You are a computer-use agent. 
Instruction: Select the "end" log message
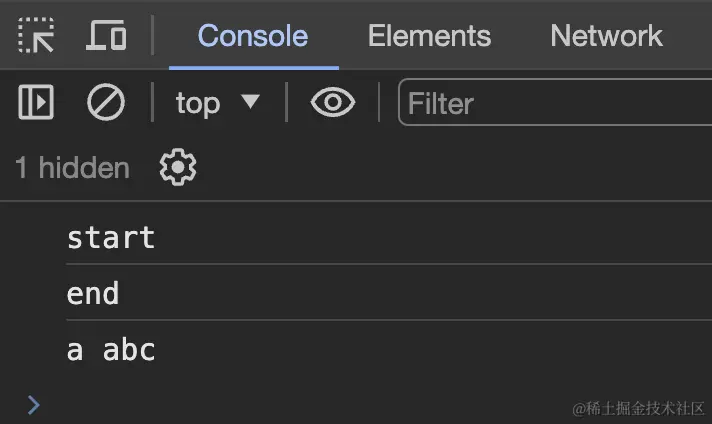pos(93,294)
